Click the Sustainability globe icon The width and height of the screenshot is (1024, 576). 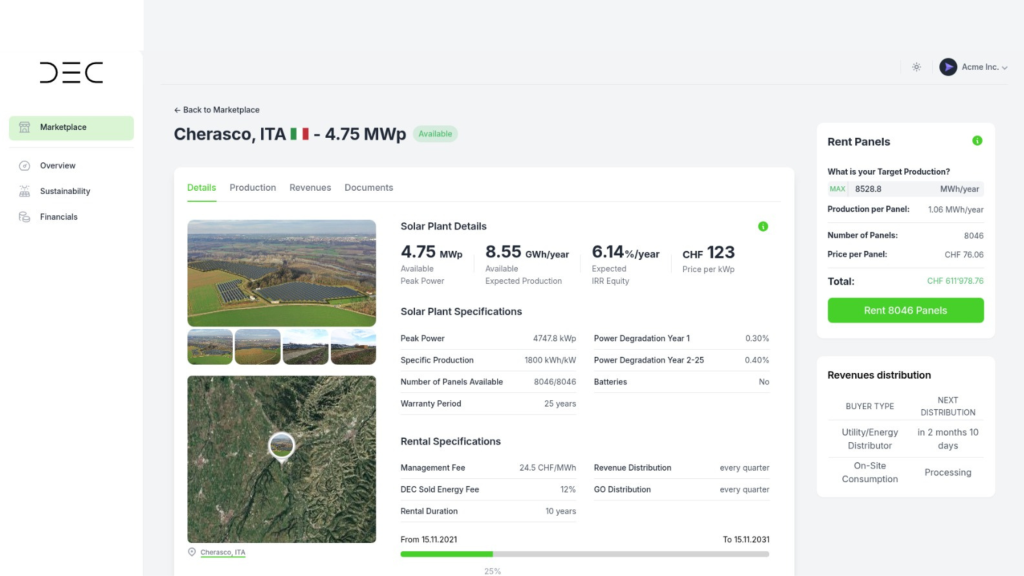tap(25, 191)
